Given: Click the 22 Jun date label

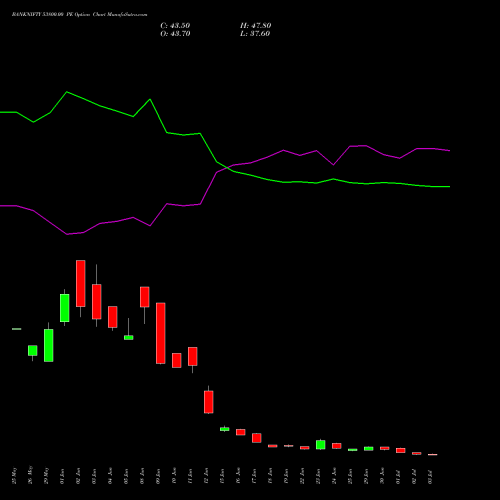Looking at the screenshot, I should click(302, 476).
